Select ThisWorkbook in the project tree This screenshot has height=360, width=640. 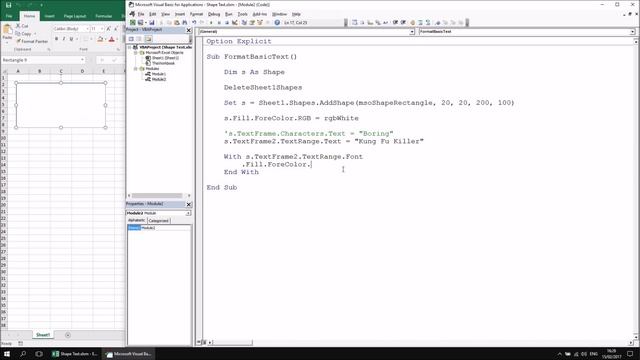click(x=160, y=63)
